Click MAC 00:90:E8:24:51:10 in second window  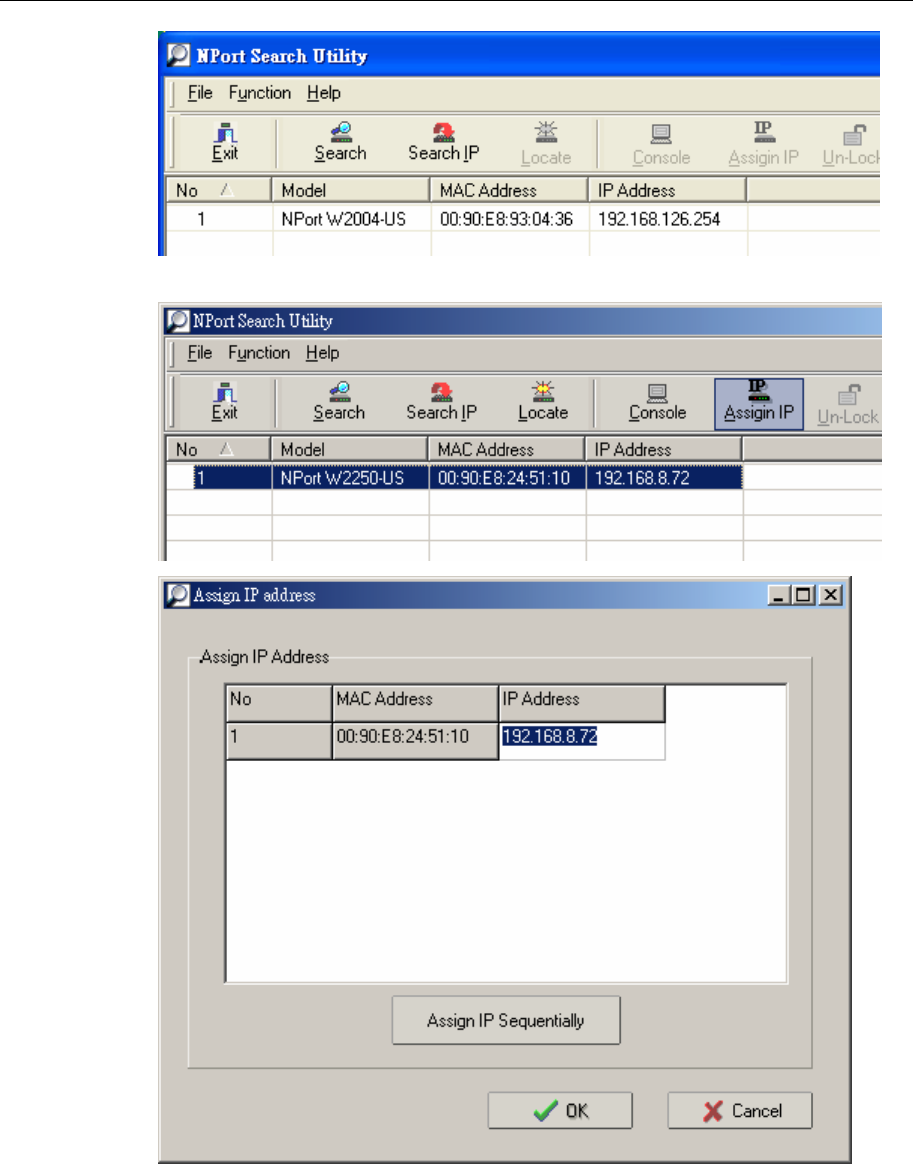click(508, 477)
